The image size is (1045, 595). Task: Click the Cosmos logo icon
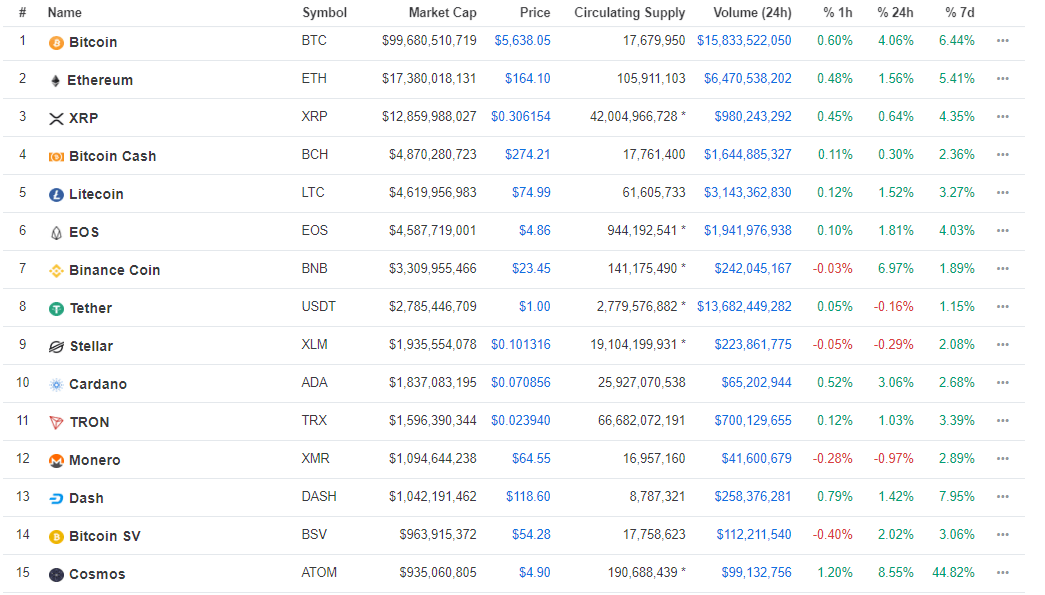coord(56,574)
